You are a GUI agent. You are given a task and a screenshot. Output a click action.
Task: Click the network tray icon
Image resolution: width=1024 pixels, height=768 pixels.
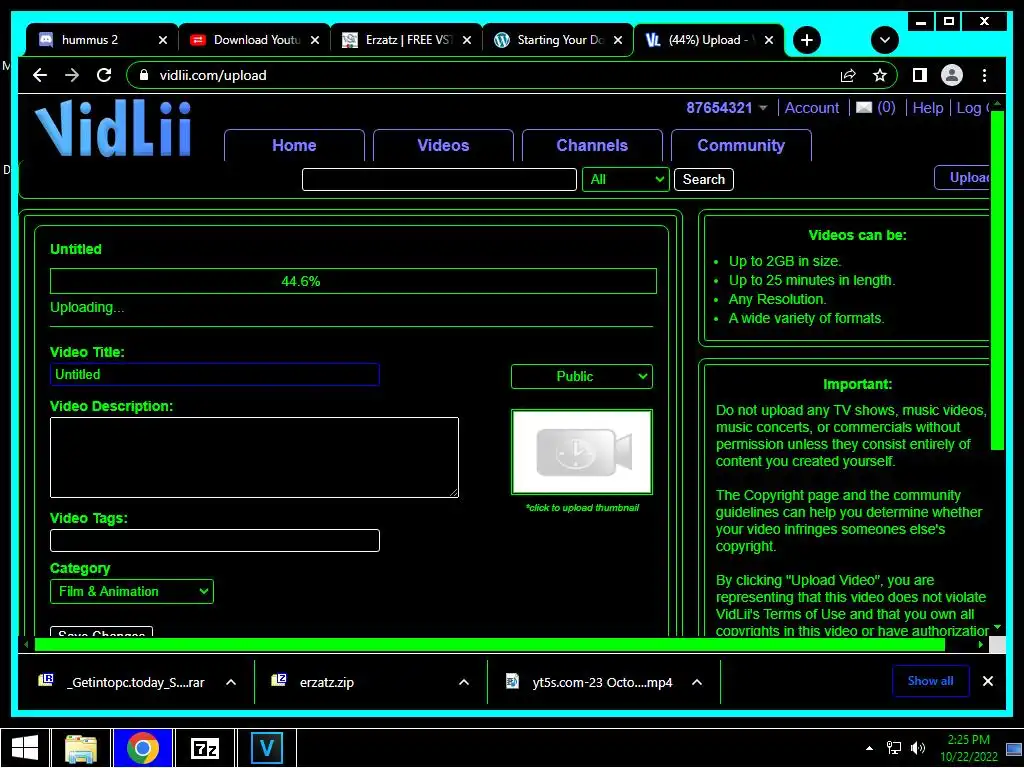[x=893, y=748]
